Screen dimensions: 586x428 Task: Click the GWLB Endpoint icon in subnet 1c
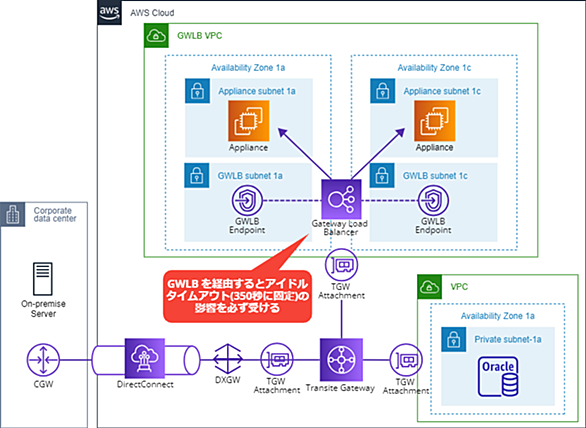pos(433,201)
